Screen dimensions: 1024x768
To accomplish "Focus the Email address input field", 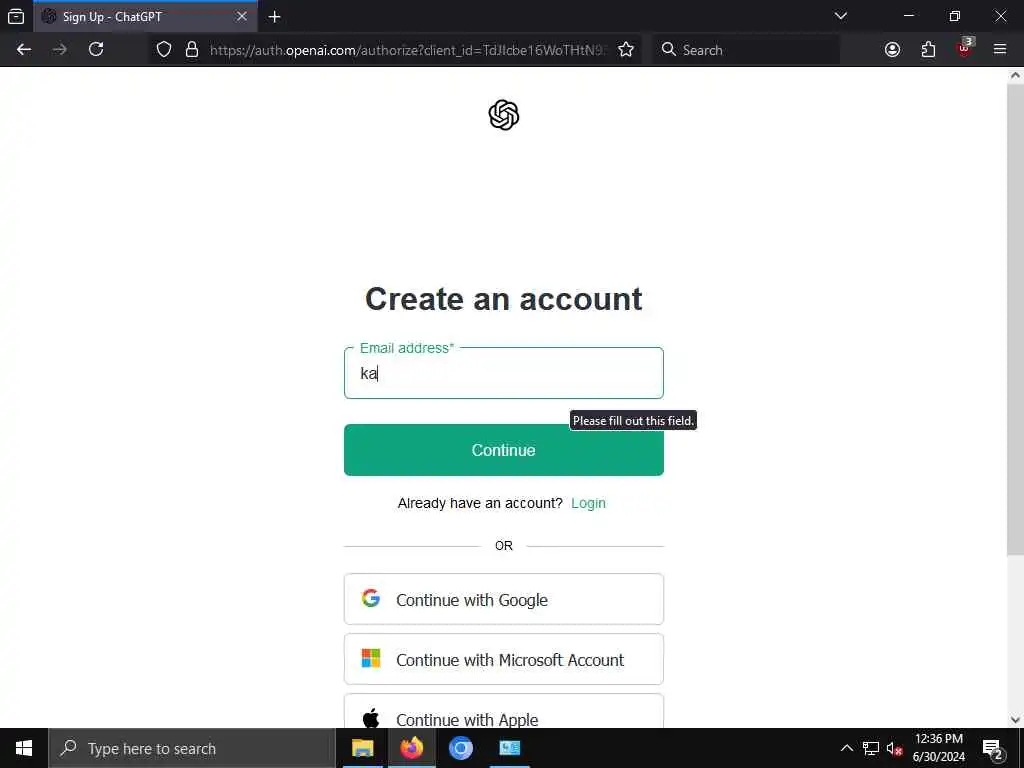I will pos(504,373).
